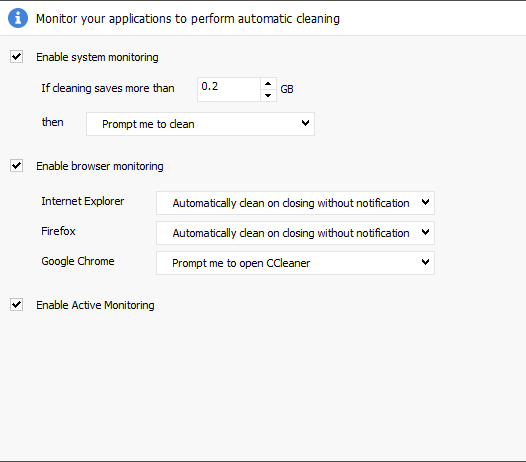Click the Google Chrome label
Viewport: 526px width, 462px height.
[x=78, y=261]
